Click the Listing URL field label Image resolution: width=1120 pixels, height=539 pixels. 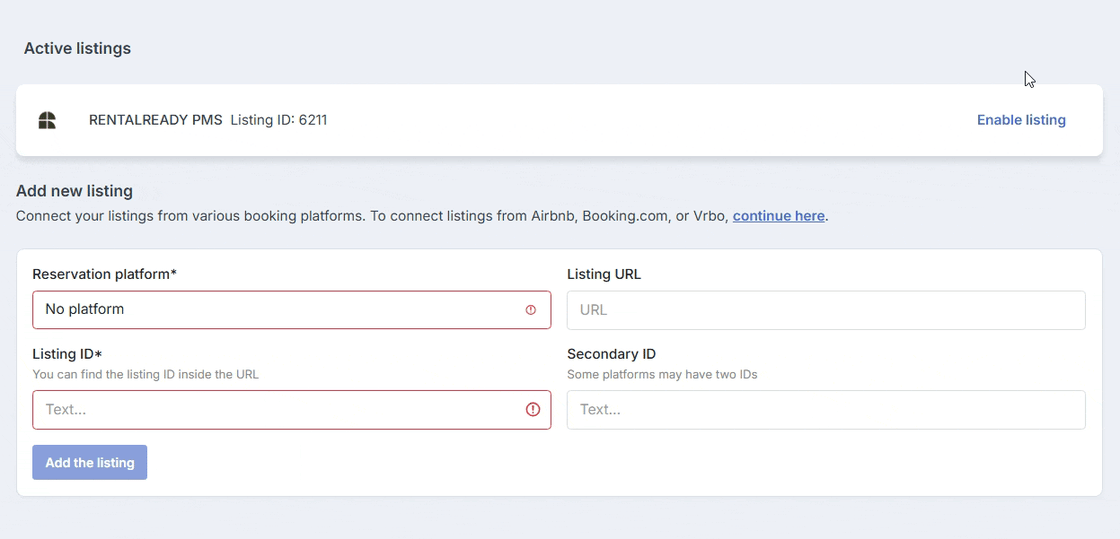tap(604, 274)
